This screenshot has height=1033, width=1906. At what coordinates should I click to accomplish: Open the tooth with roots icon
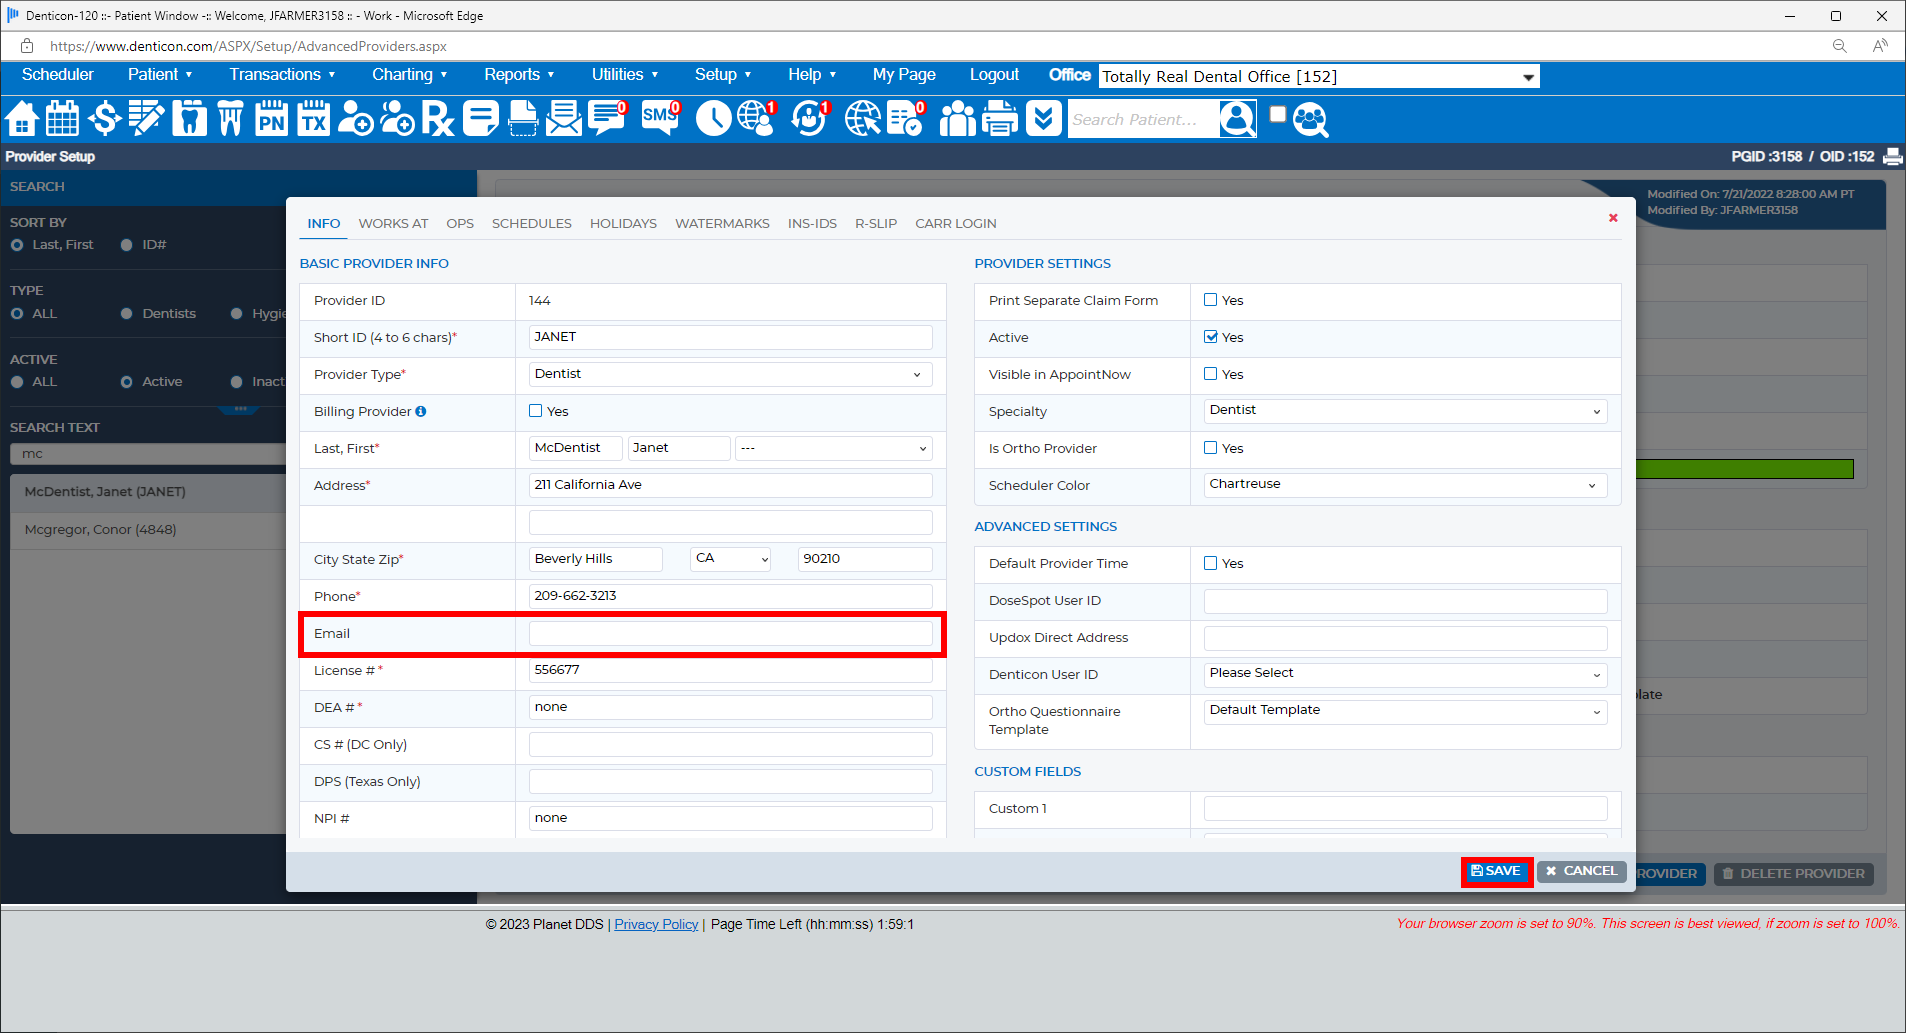click(230, 119)
